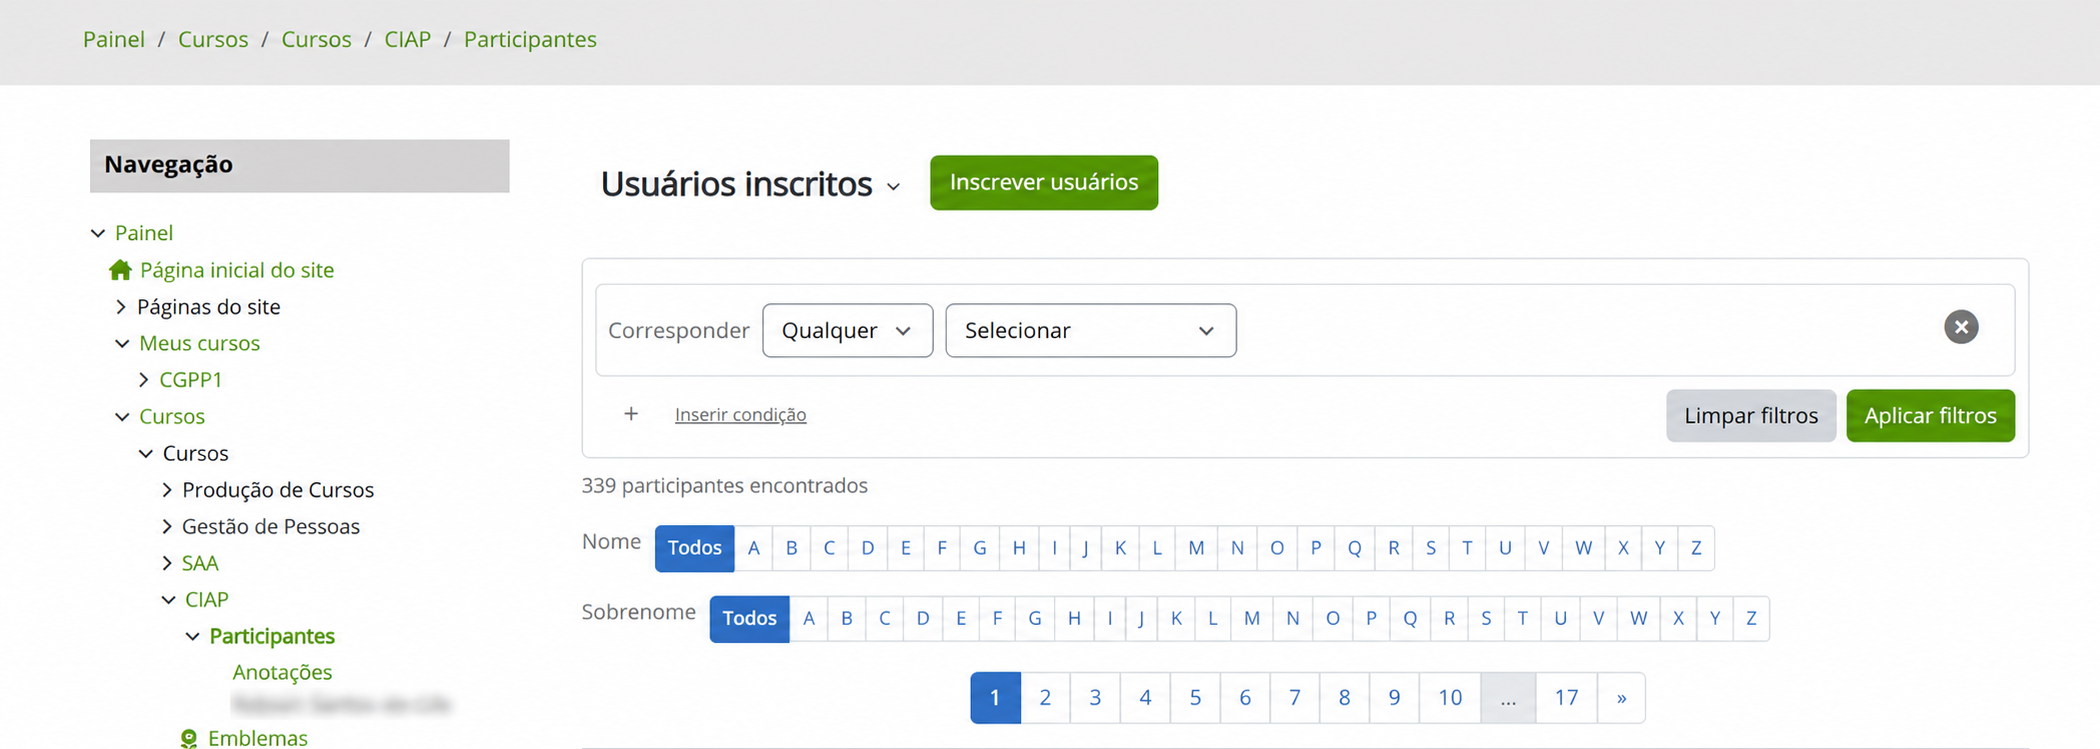Open the Qualquer match dropdown

coord(847,330)
